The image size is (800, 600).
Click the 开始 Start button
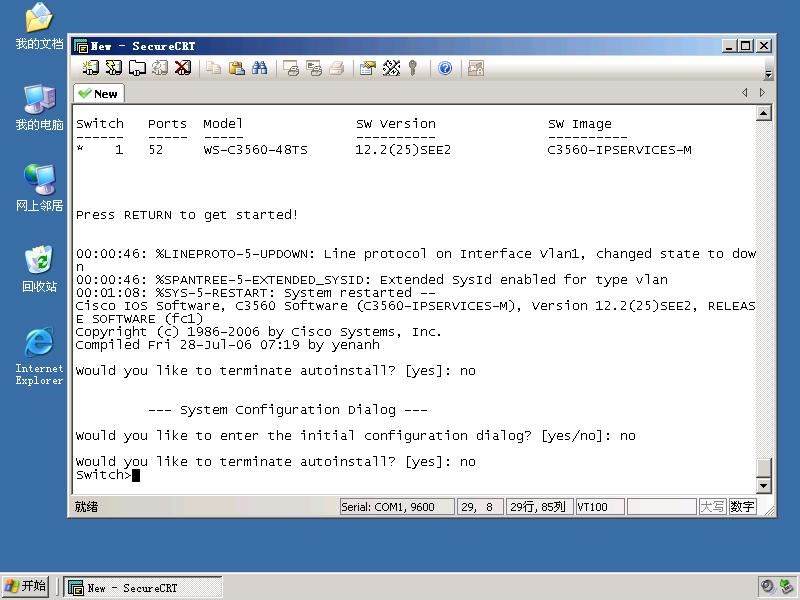(x=26, y=586)
